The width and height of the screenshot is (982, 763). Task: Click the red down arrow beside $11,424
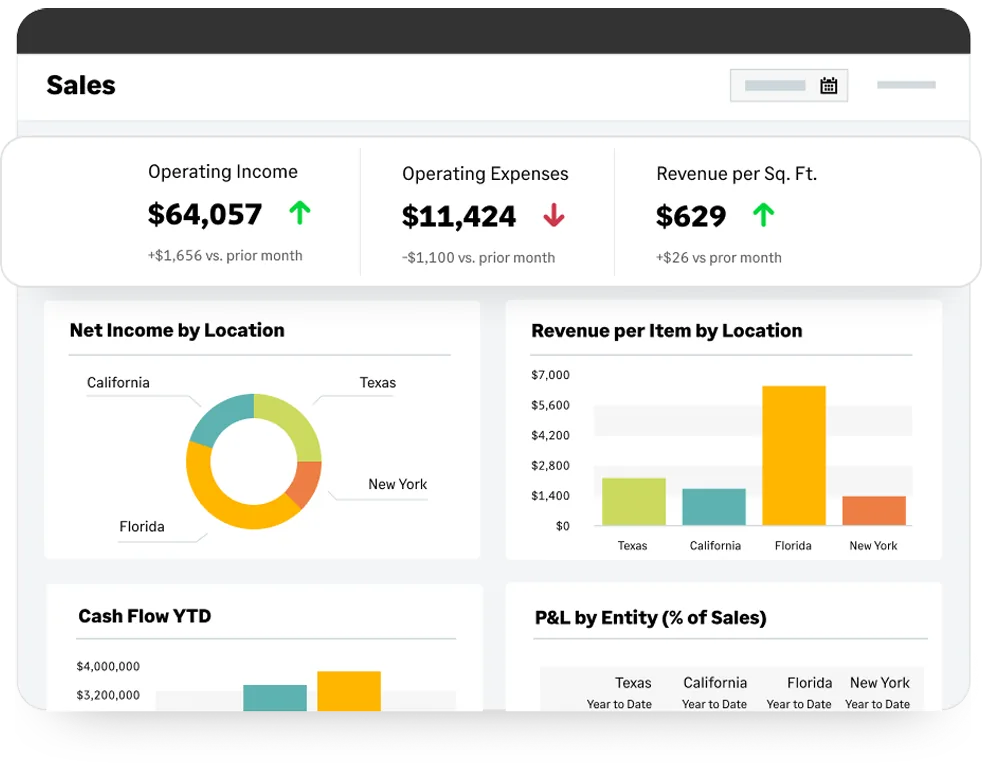pos(554,215)
